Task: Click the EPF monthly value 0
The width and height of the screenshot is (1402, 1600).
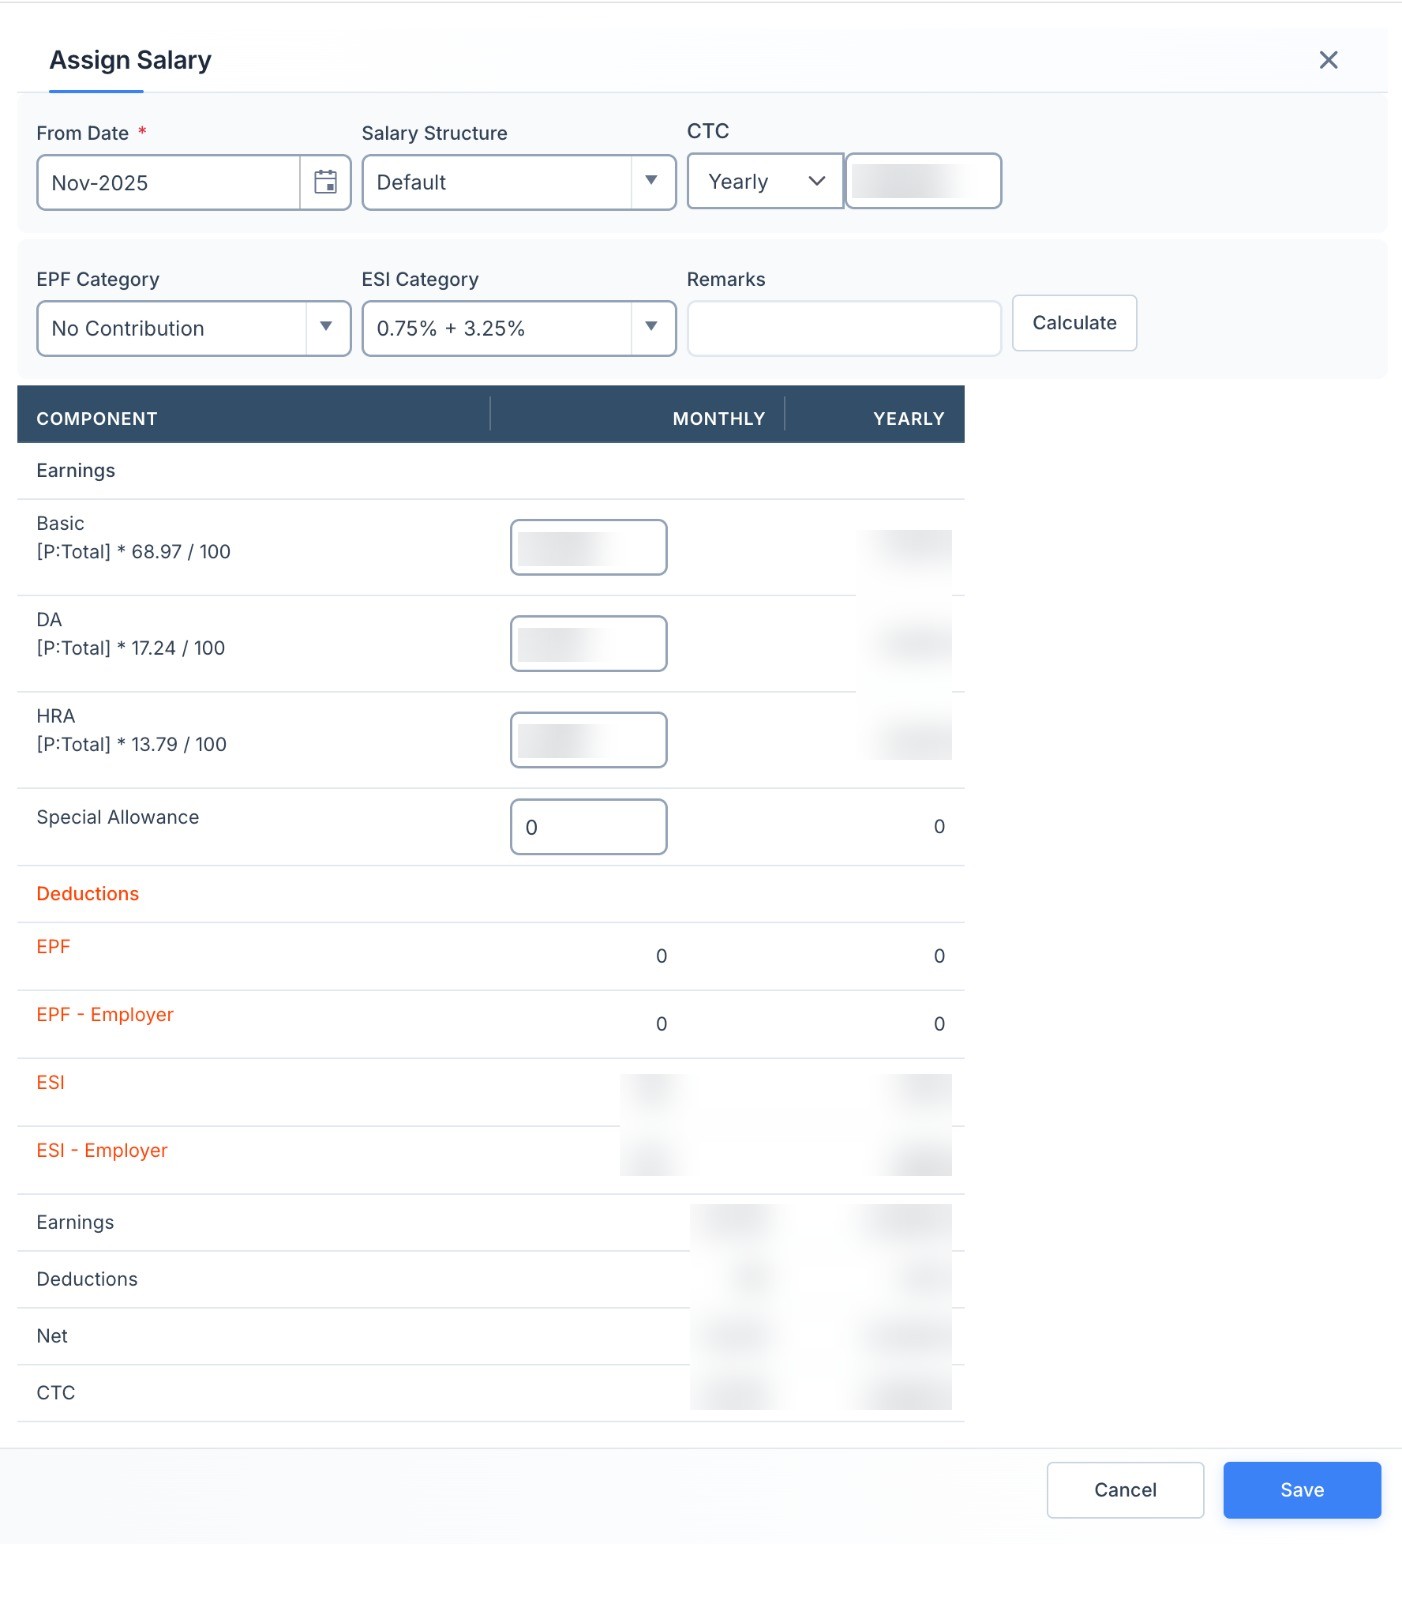Action: point(661,956)
